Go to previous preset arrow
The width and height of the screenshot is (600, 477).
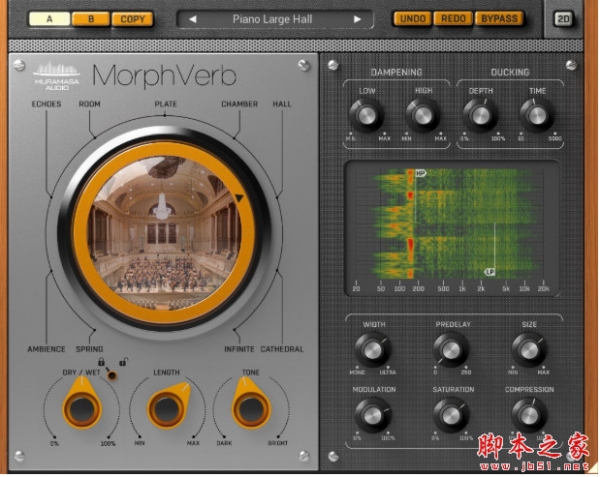(x=193, y=19)
